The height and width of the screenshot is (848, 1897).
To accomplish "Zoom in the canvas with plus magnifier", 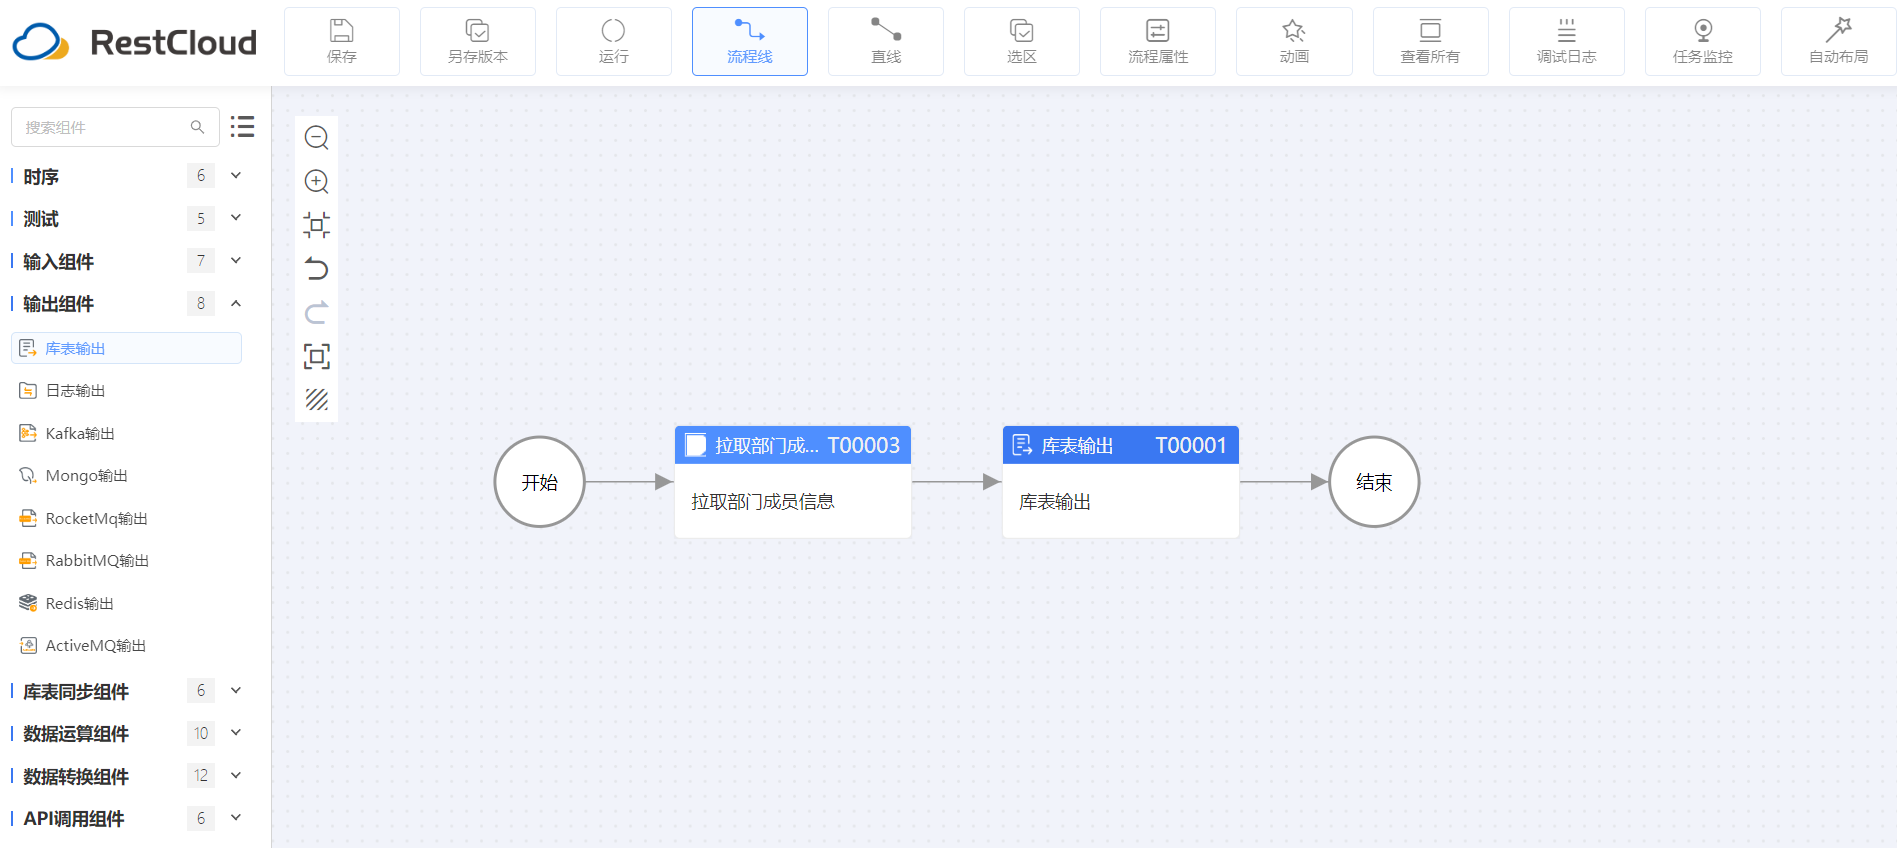I will [317, 181].
